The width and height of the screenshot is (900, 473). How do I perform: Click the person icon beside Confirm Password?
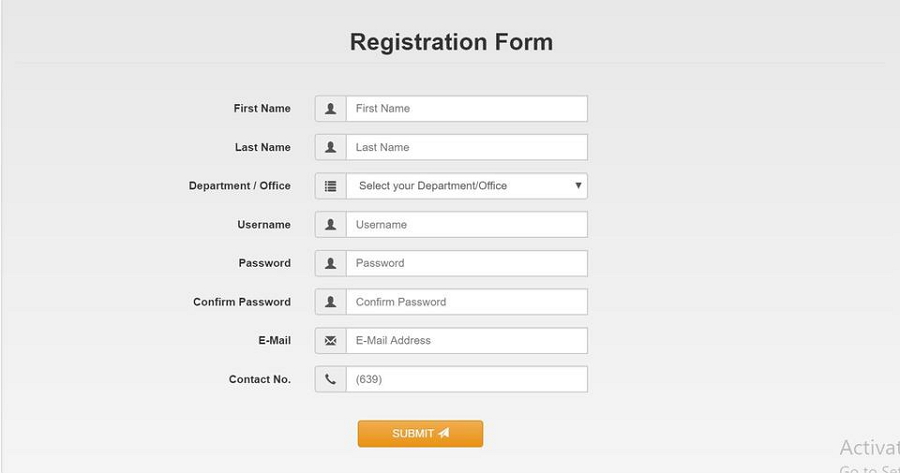(x=330, y=302)
